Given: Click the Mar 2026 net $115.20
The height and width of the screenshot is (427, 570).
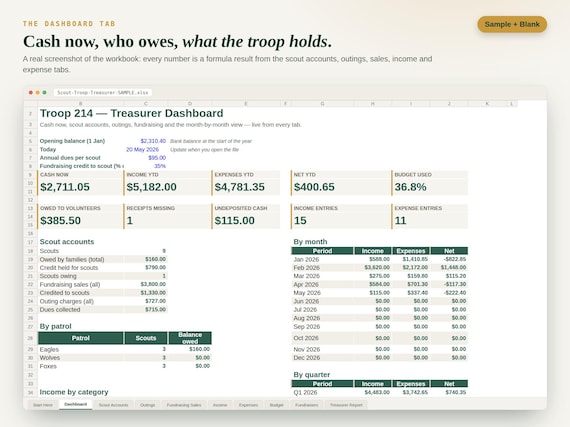Looking at the screenshot, I should 456,276.
